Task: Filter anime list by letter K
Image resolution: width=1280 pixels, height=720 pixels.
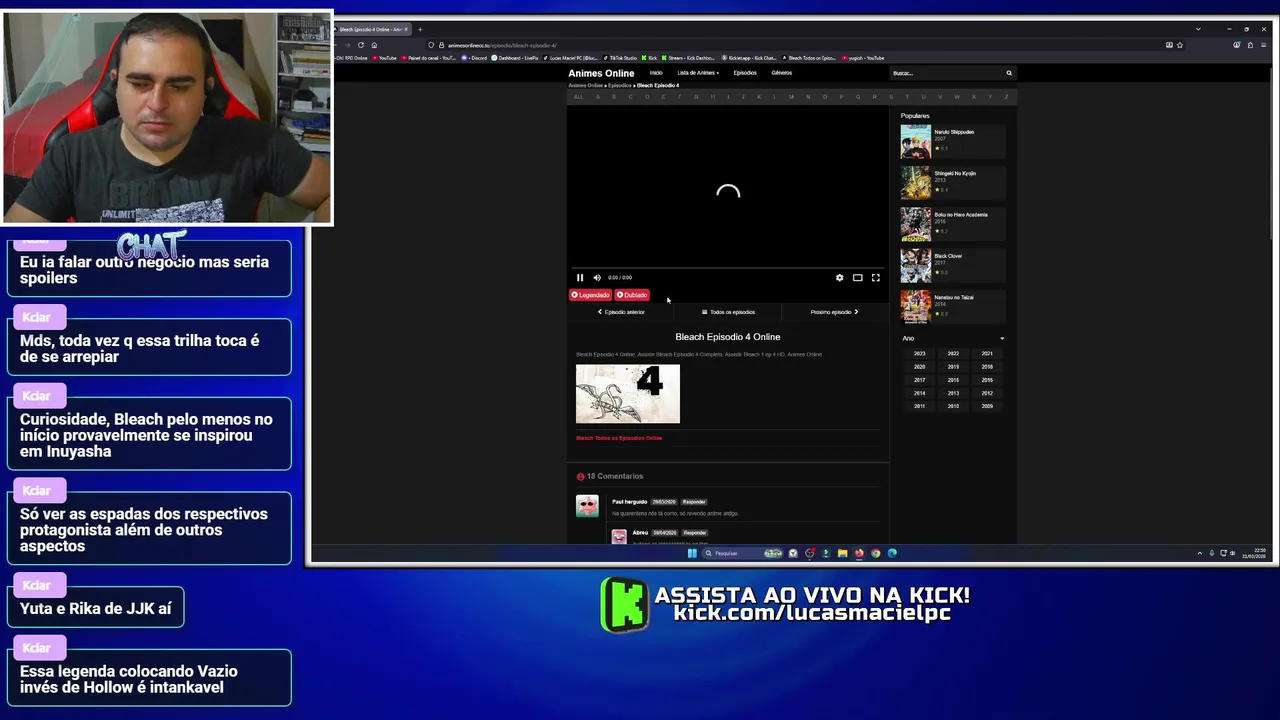Action: point(760,97)
